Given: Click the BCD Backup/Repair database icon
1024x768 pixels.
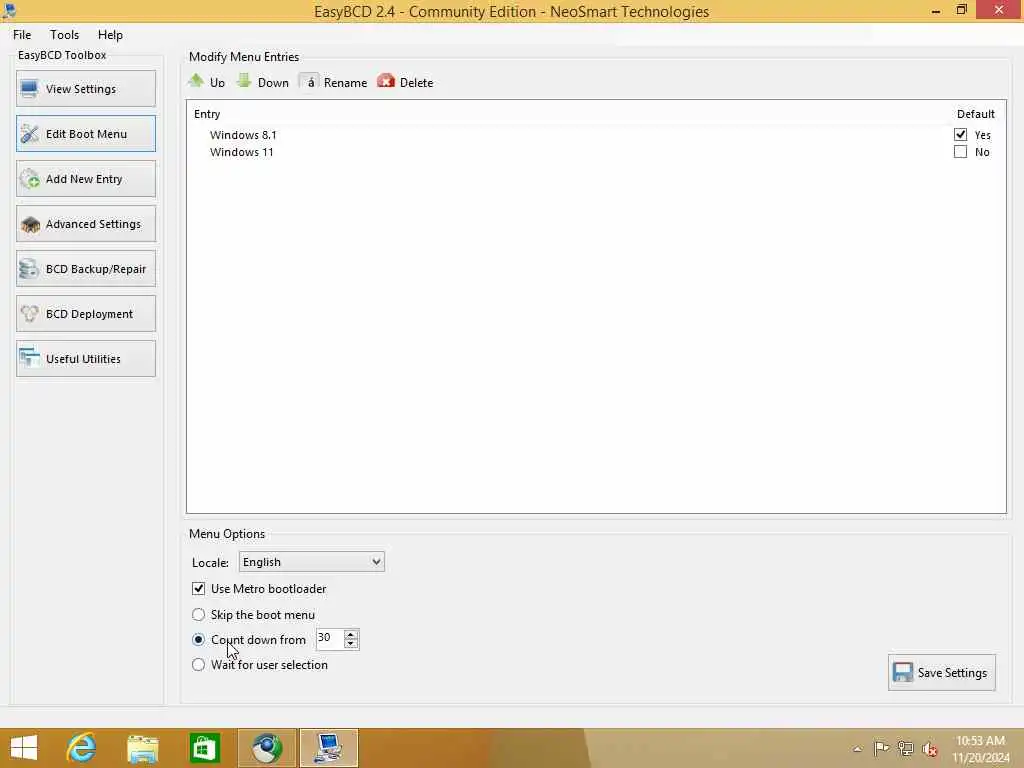Looking at the screenshot, I should tap(29, 269).
